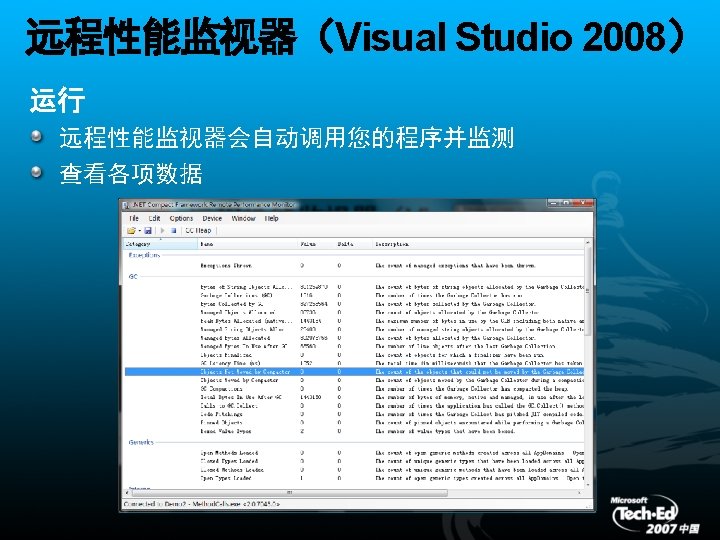Collapse the GC category group
The height and width of the screenshot is (540, 720).
tap(133, 277)
